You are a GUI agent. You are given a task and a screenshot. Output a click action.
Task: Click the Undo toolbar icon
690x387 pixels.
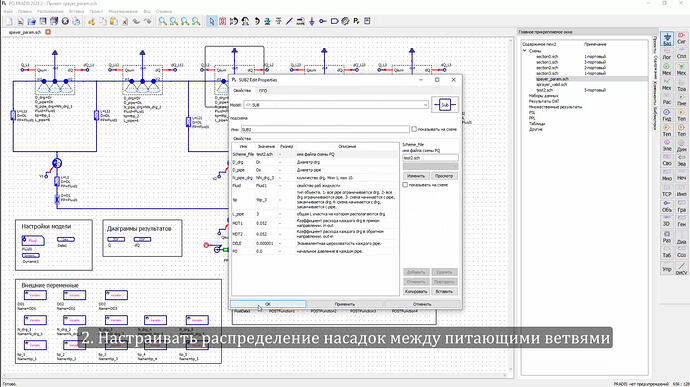(x=136, y=21)
